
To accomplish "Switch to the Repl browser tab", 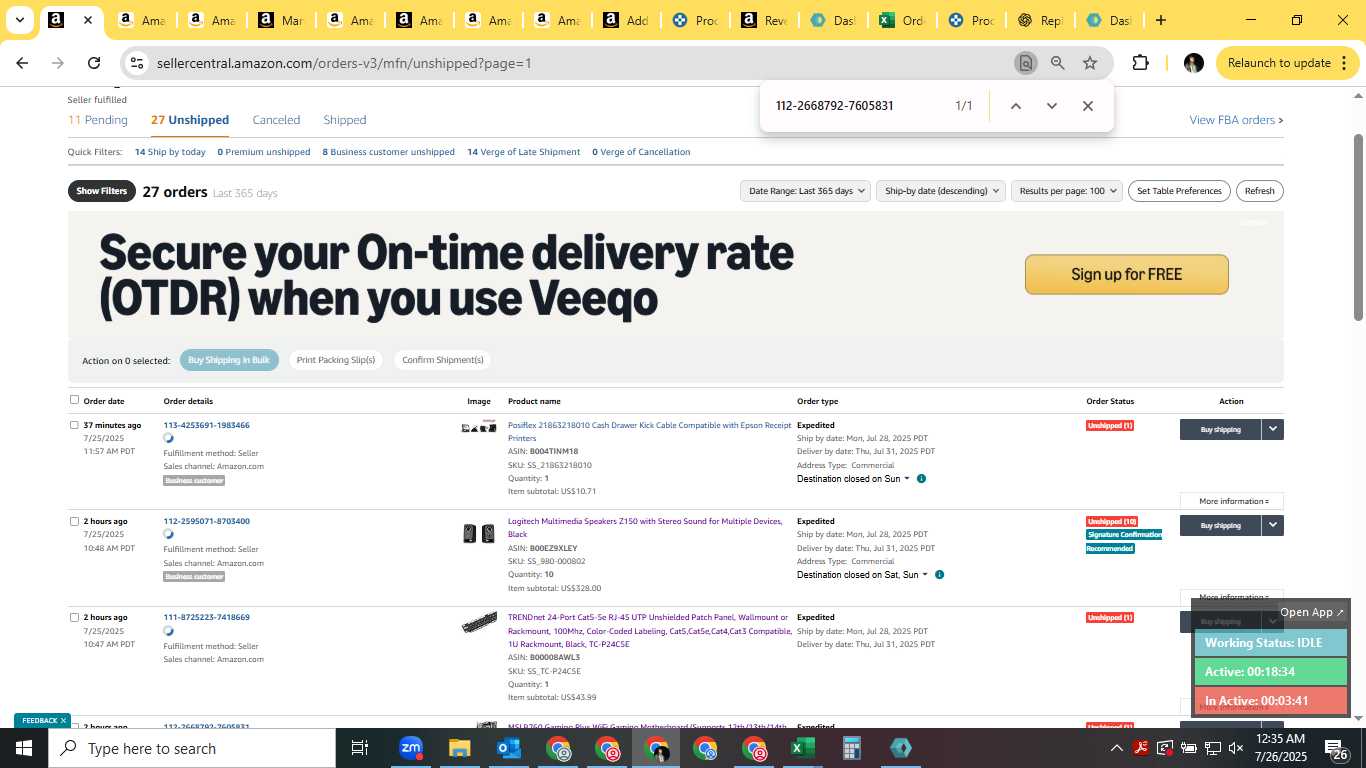I will pyautogui.click(x=1038, y=20).
